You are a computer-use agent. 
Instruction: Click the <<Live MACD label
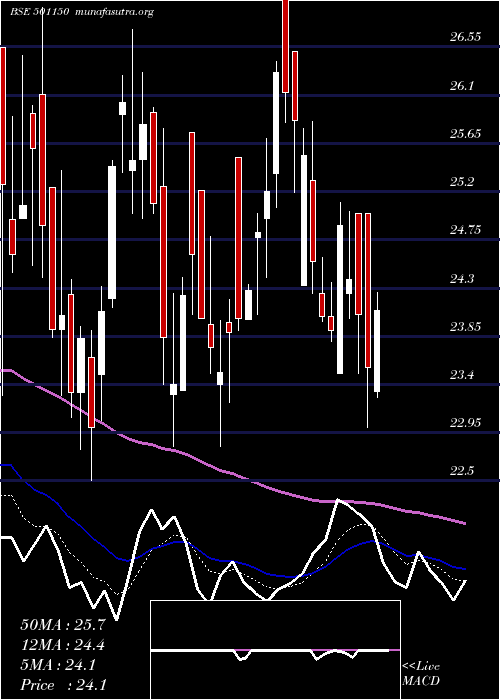pyautogui.click(x=421, y=674)
